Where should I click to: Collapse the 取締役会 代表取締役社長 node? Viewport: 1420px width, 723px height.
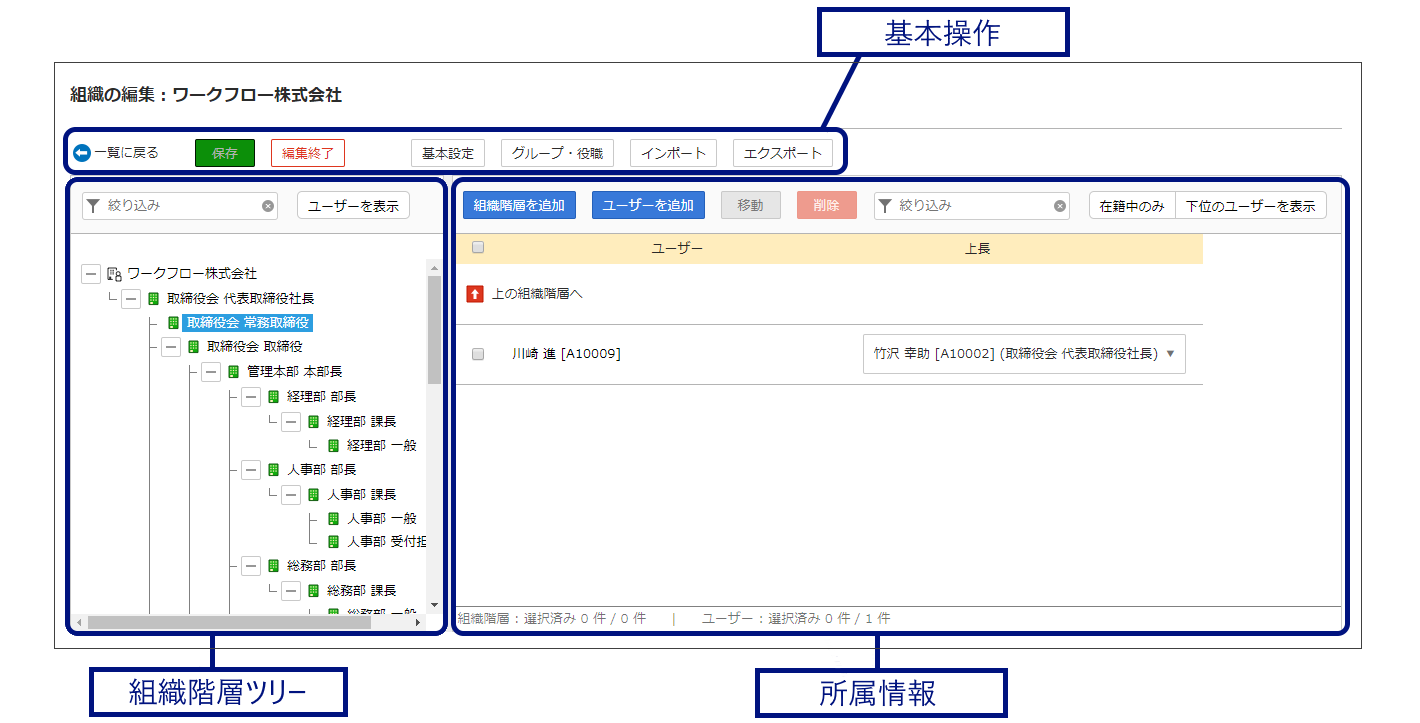click(130, 298)
